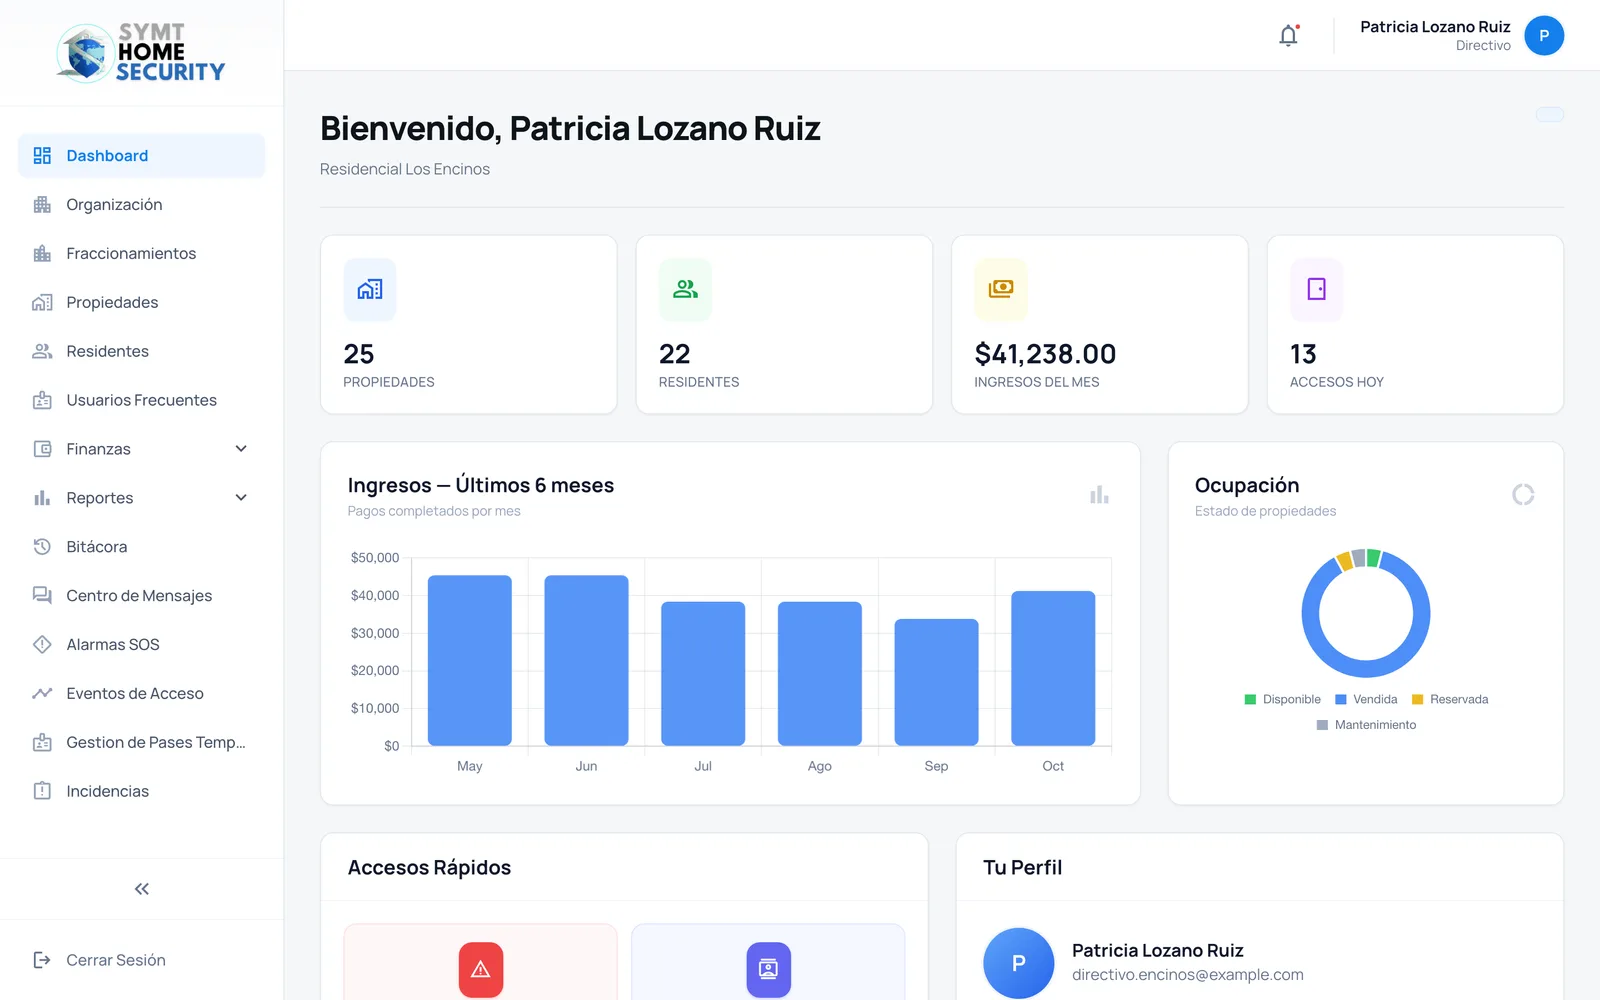This screenshot has width=1600, height=1000.
Task: Click the Oct bar in income chart
Action: tap(1053, 668)
